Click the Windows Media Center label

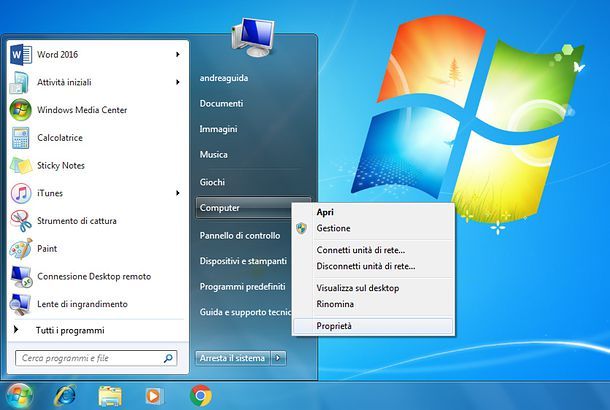point(82,110)
